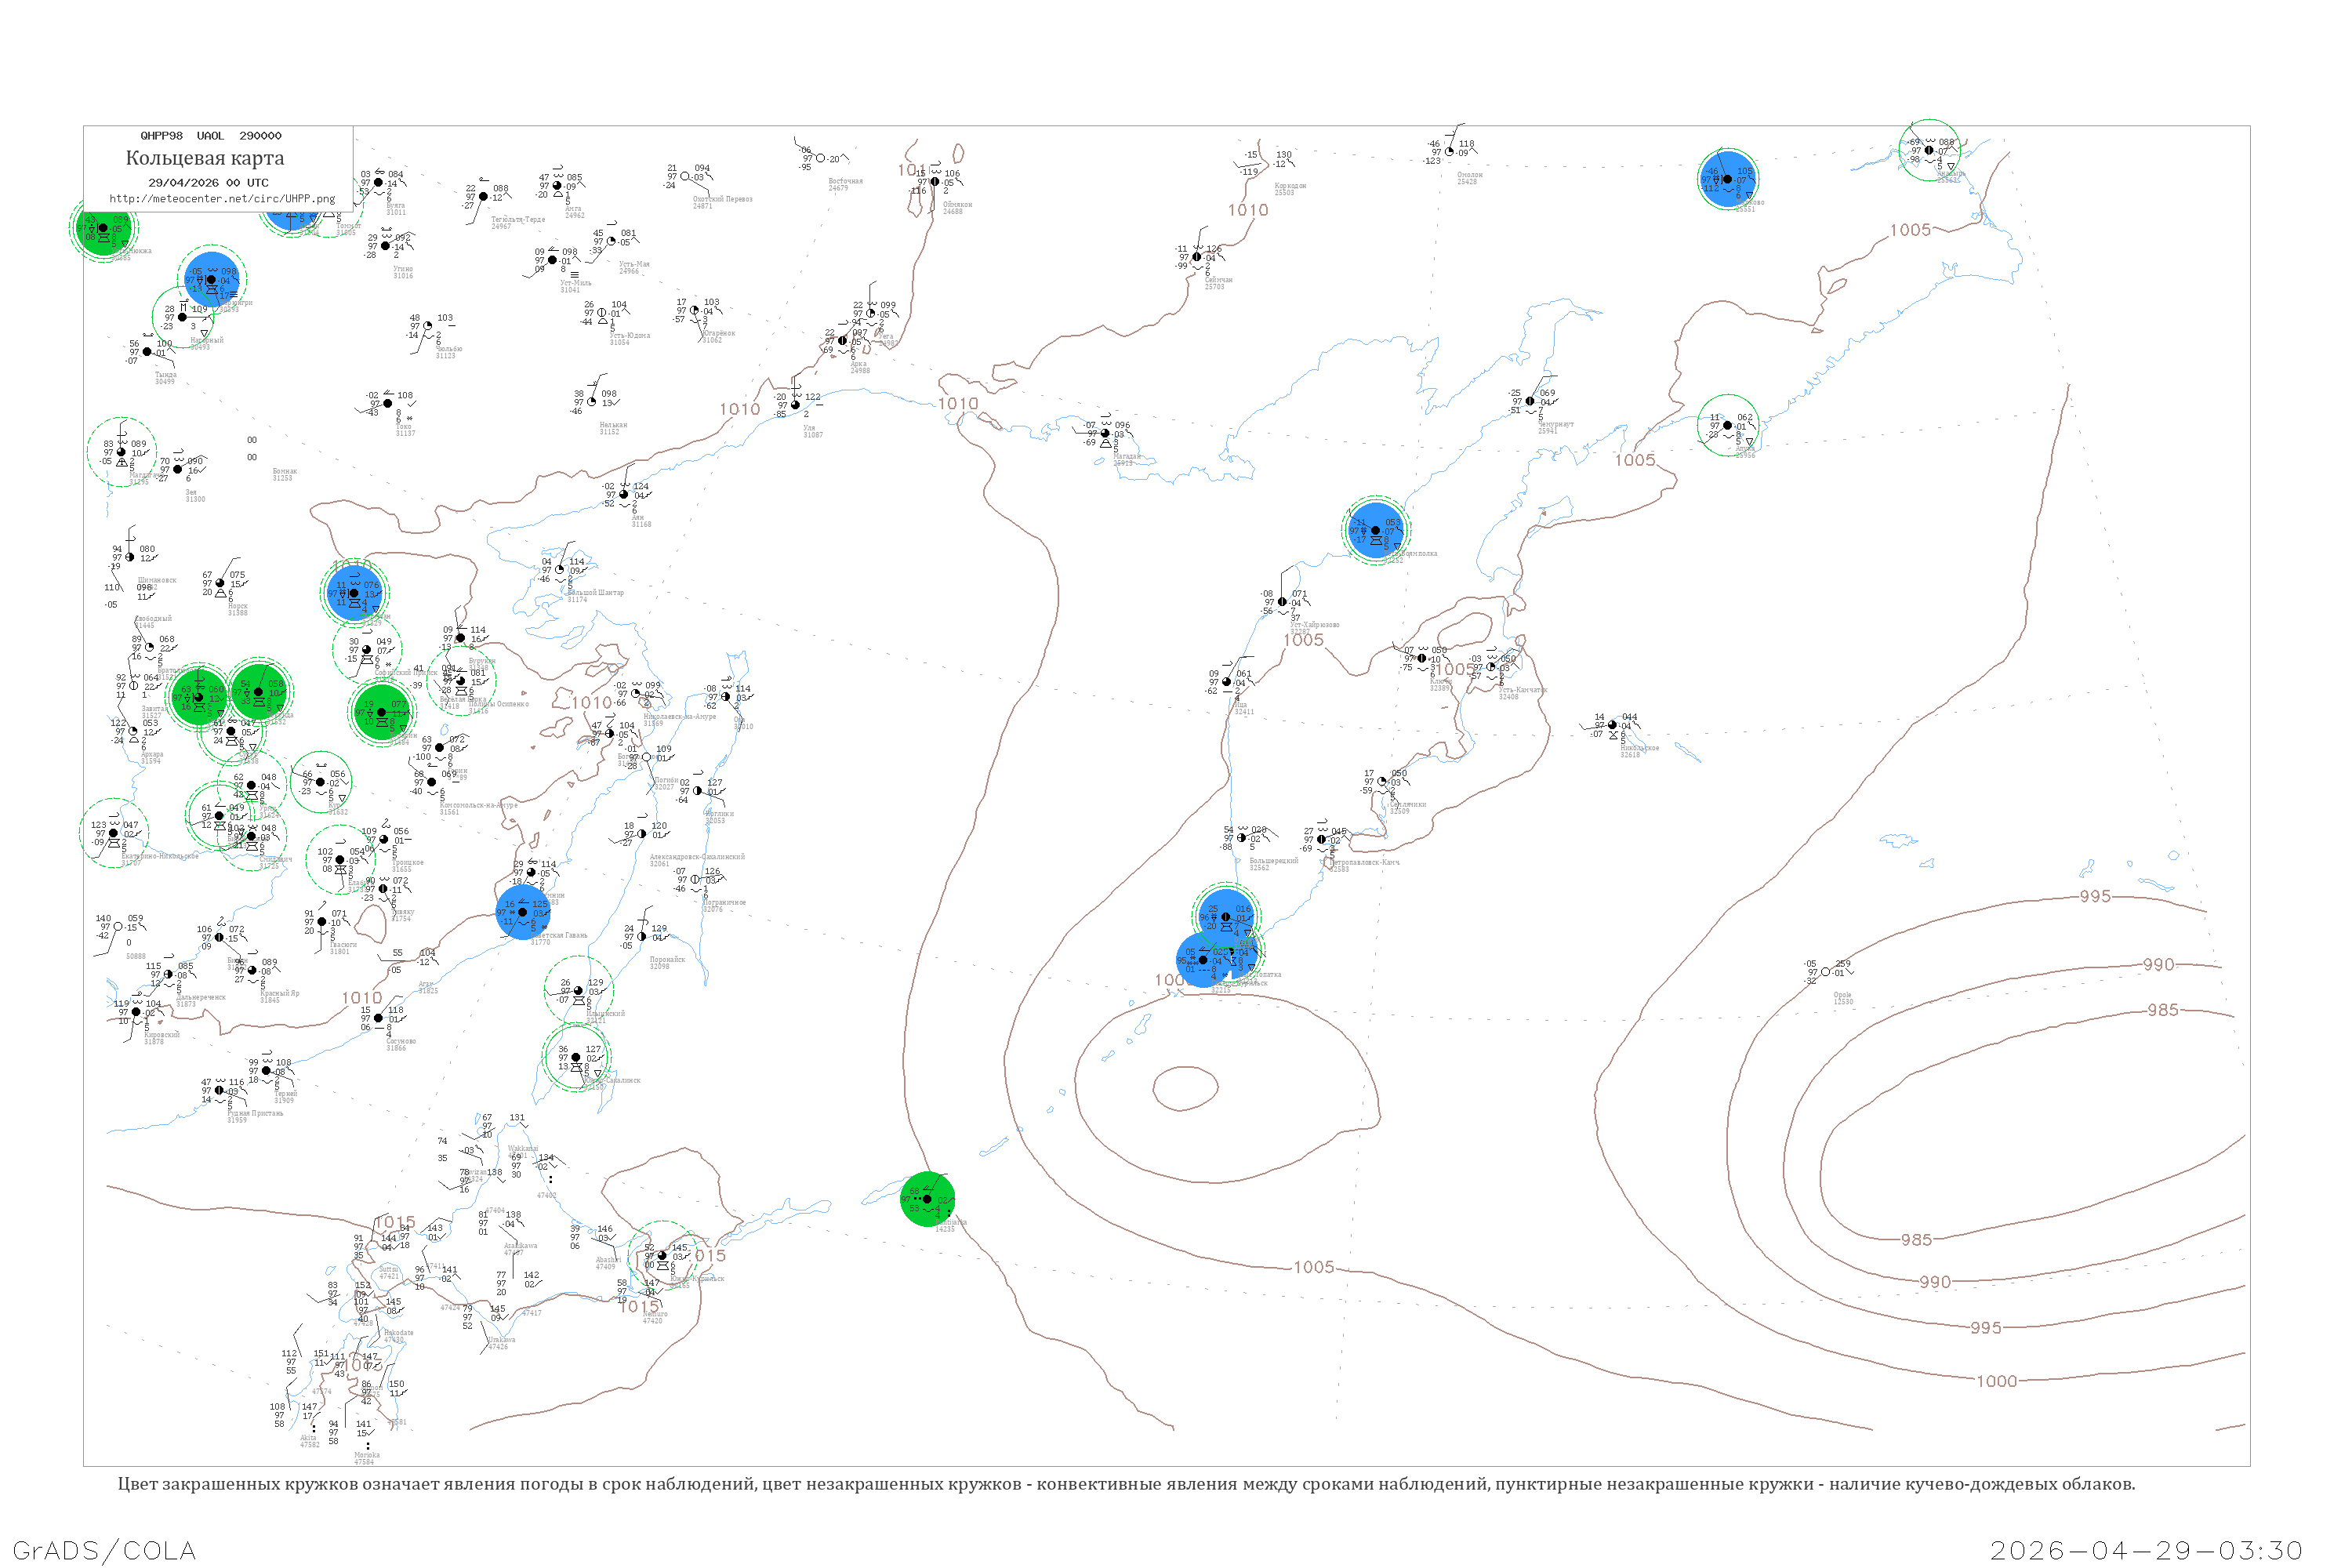Click the Кольцевая карта map title

point(205,158)
